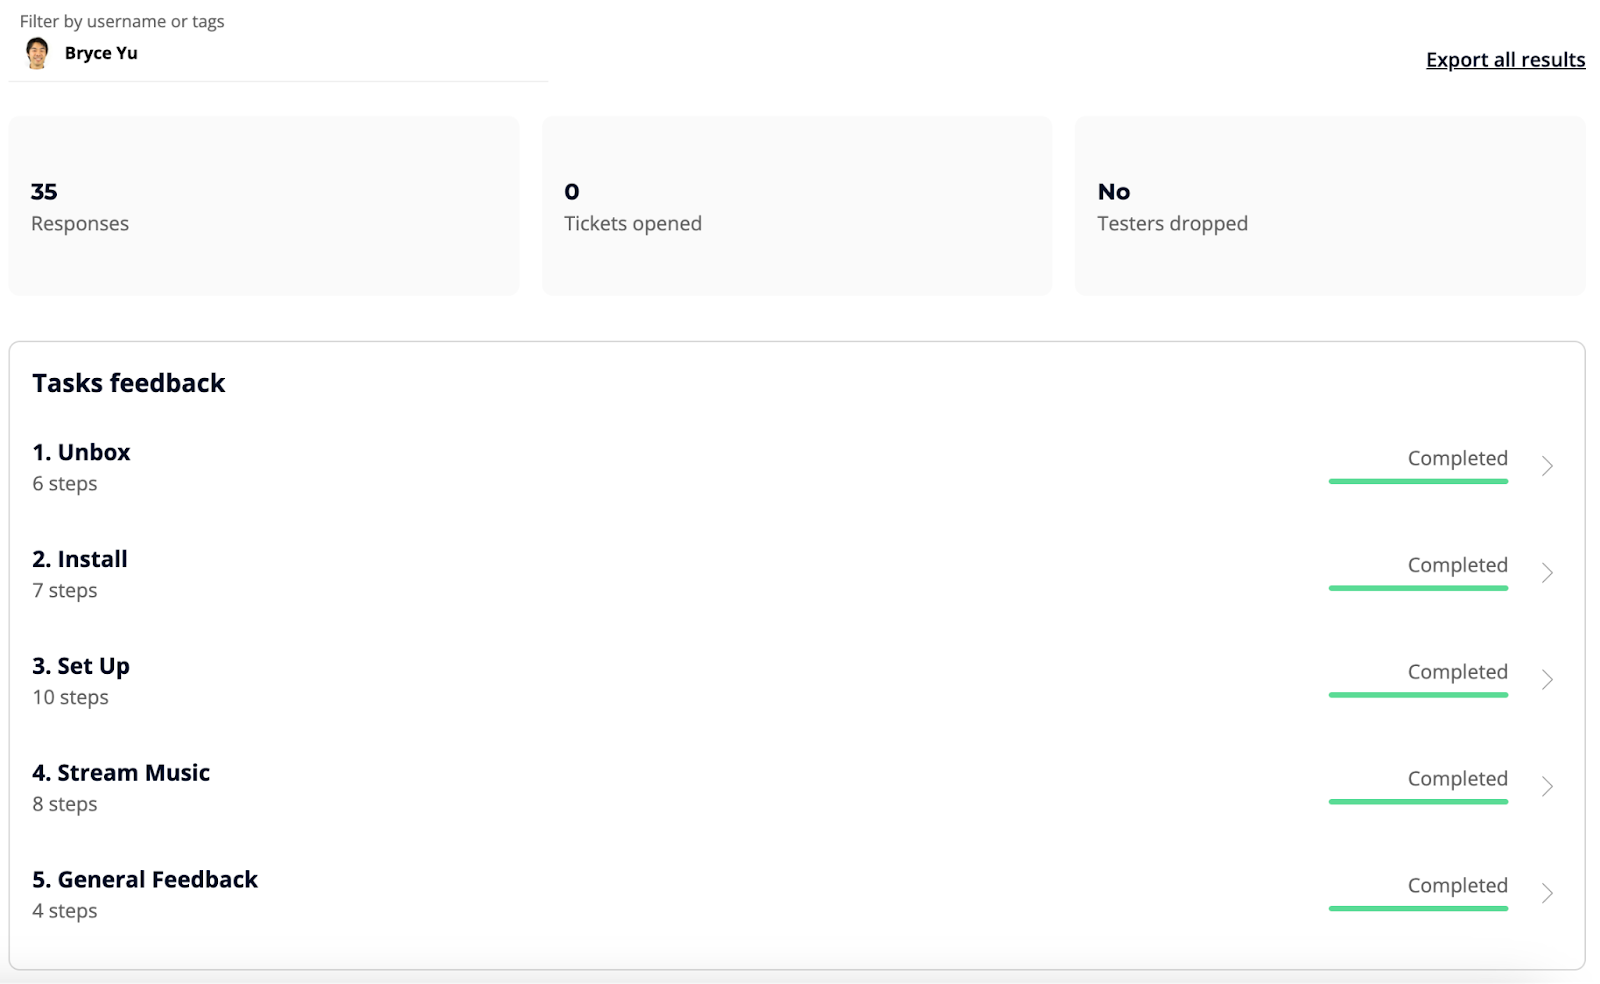Select the Testers dropped summary card
Screen dimensions: 1600x984
click(1330, 206)
